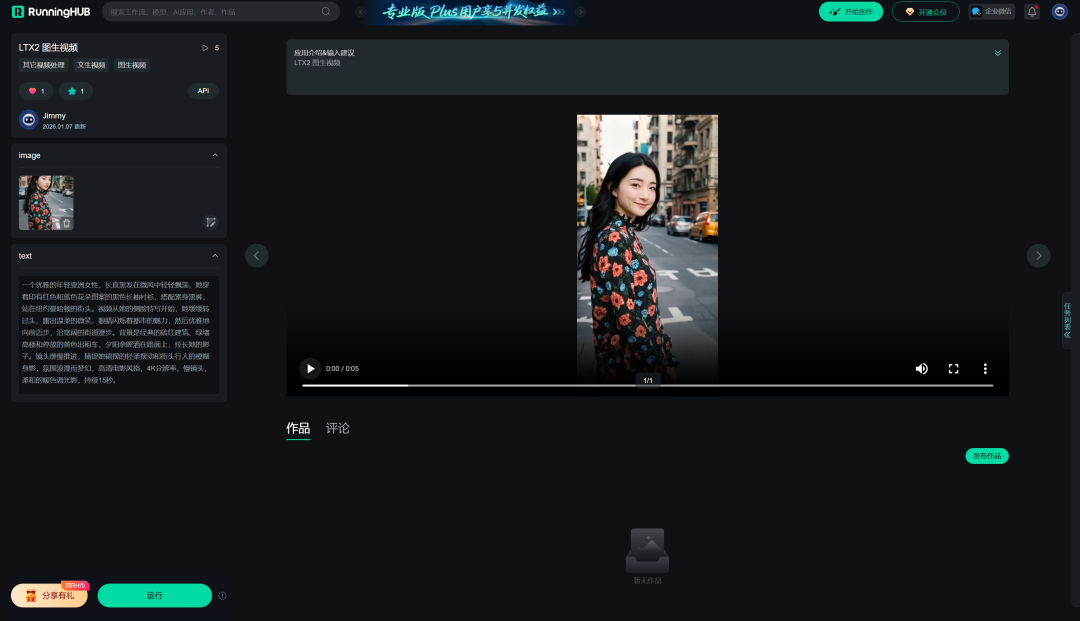Click the API button
The height and width of the screenshot is (621, 1080).
(x=203, y=91)
